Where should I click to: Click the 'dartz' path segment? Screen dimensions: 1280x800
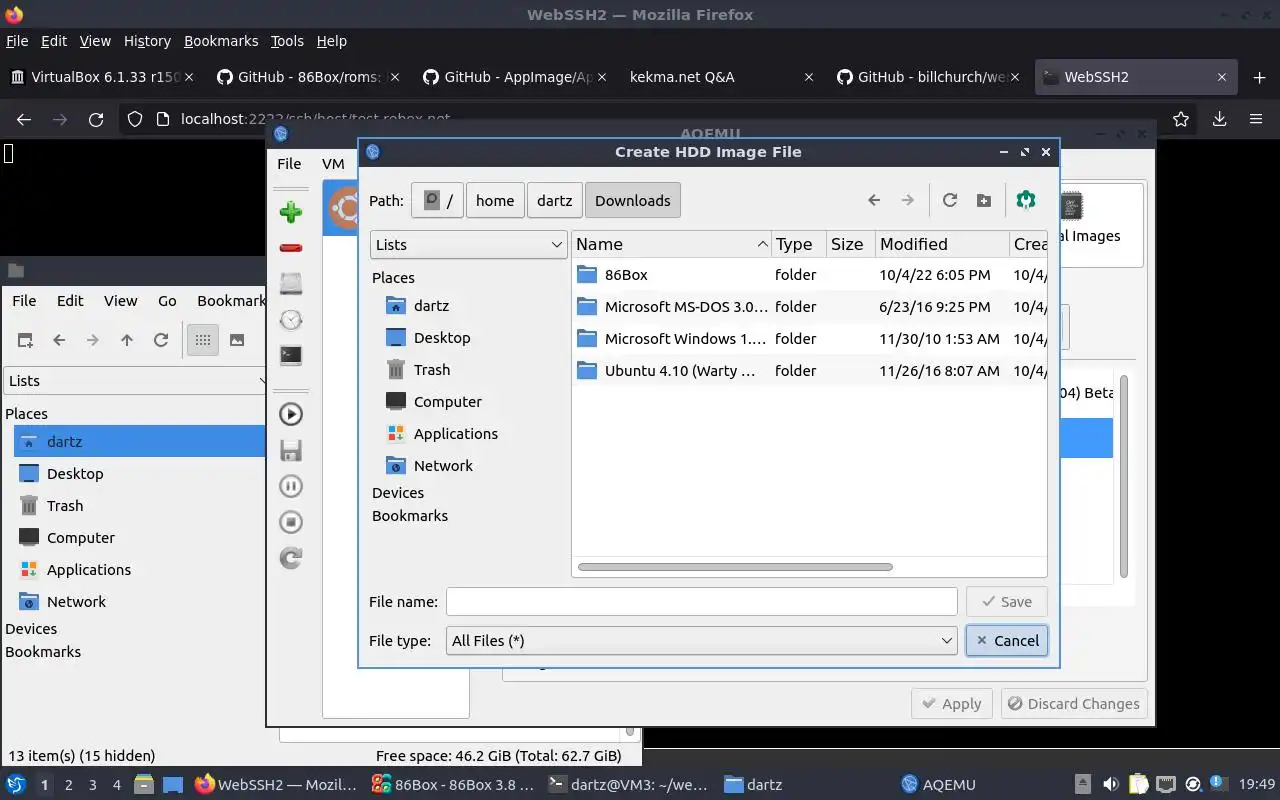click(554, 200)
